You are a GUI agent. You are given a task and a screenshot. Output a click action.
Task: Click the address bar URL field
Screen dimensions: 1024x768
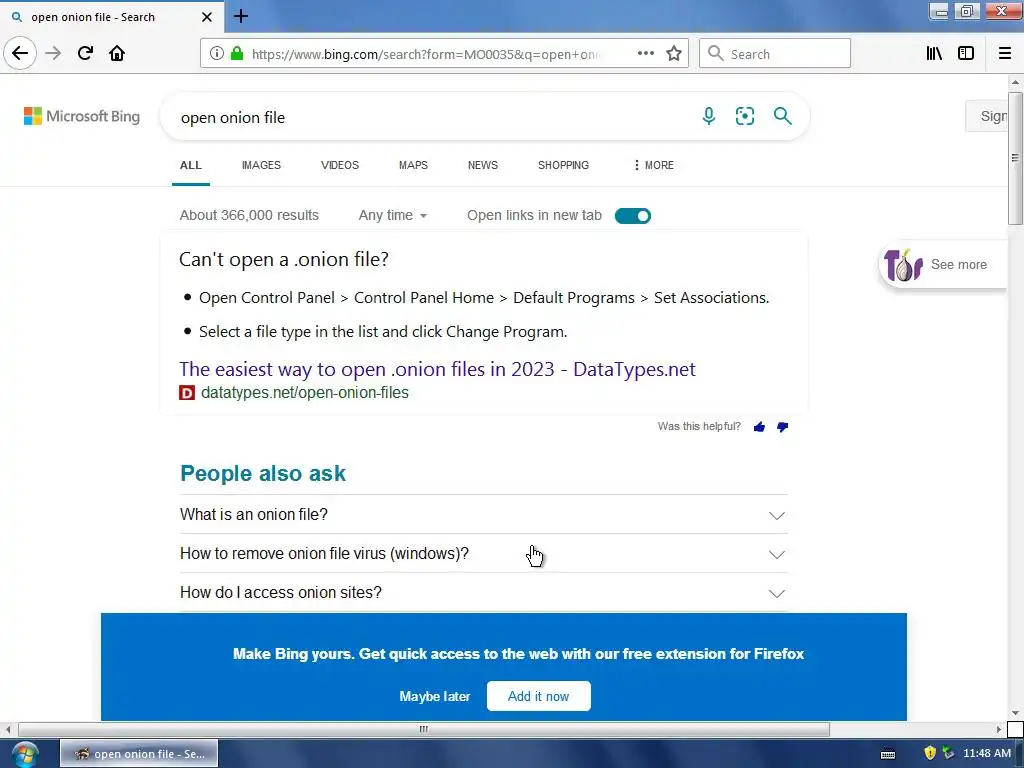pyautogui.click(x=424, y=54)
